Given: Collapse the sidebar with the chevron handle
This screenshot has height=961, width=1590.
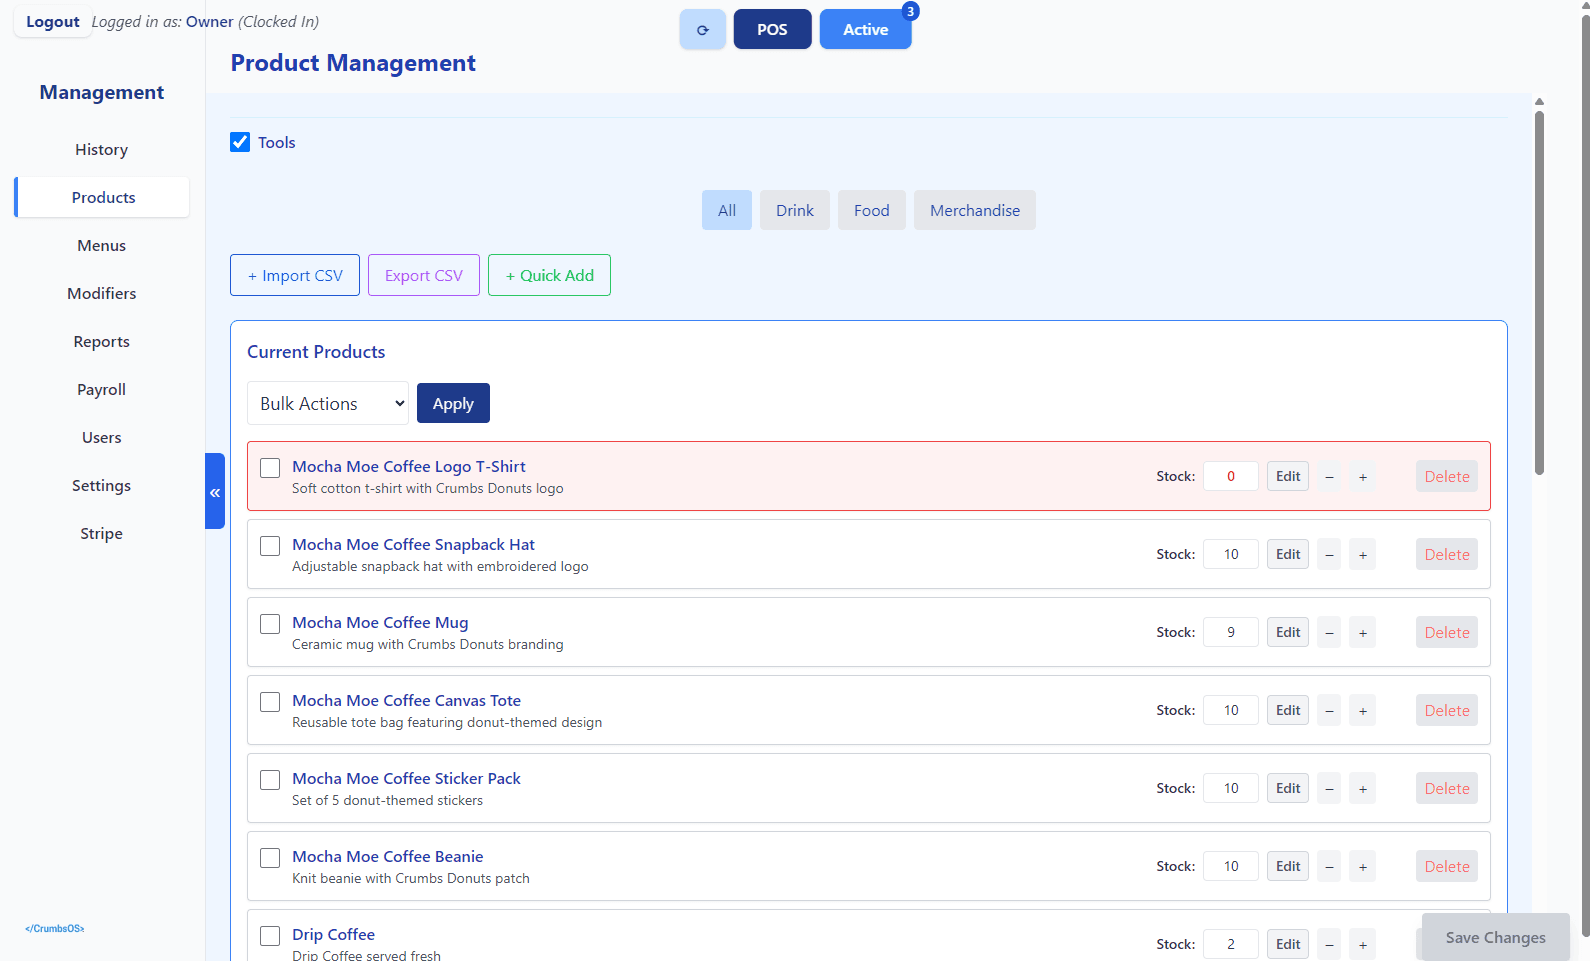Looking at the screenshot, I should (215, 491).
